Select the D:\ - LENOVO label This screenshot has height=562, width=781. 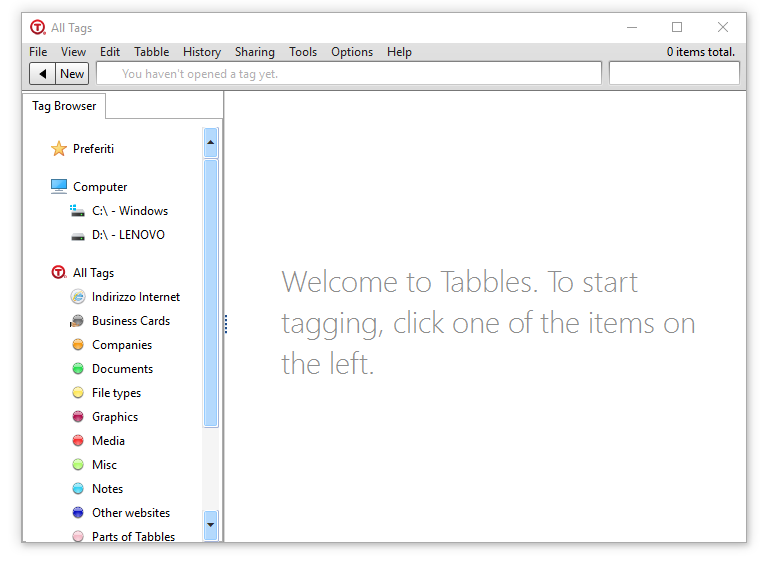click(x=128, y=235)
